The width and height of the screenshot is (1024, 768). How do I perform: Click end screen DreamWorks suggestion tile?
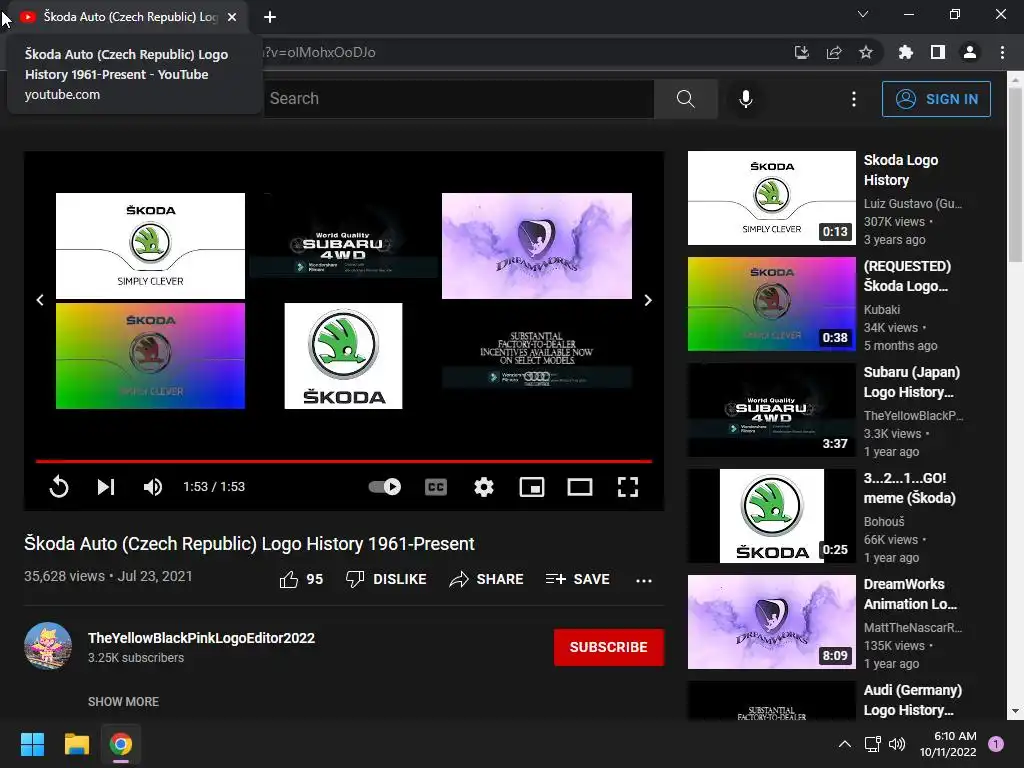[x=537, y=246]
